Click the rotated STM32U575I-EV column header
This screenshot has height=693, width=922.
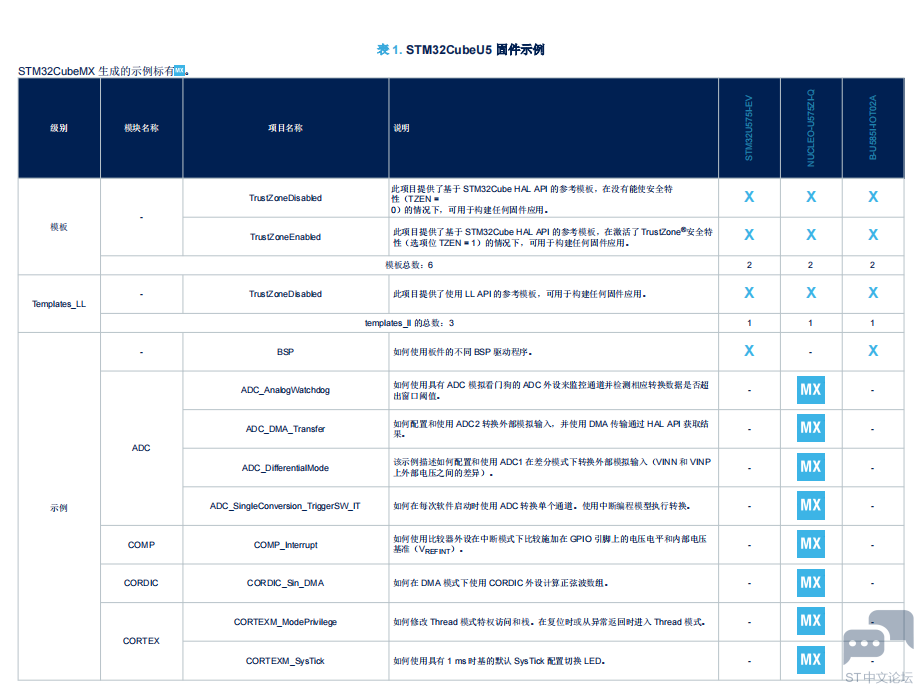[749, 128]
